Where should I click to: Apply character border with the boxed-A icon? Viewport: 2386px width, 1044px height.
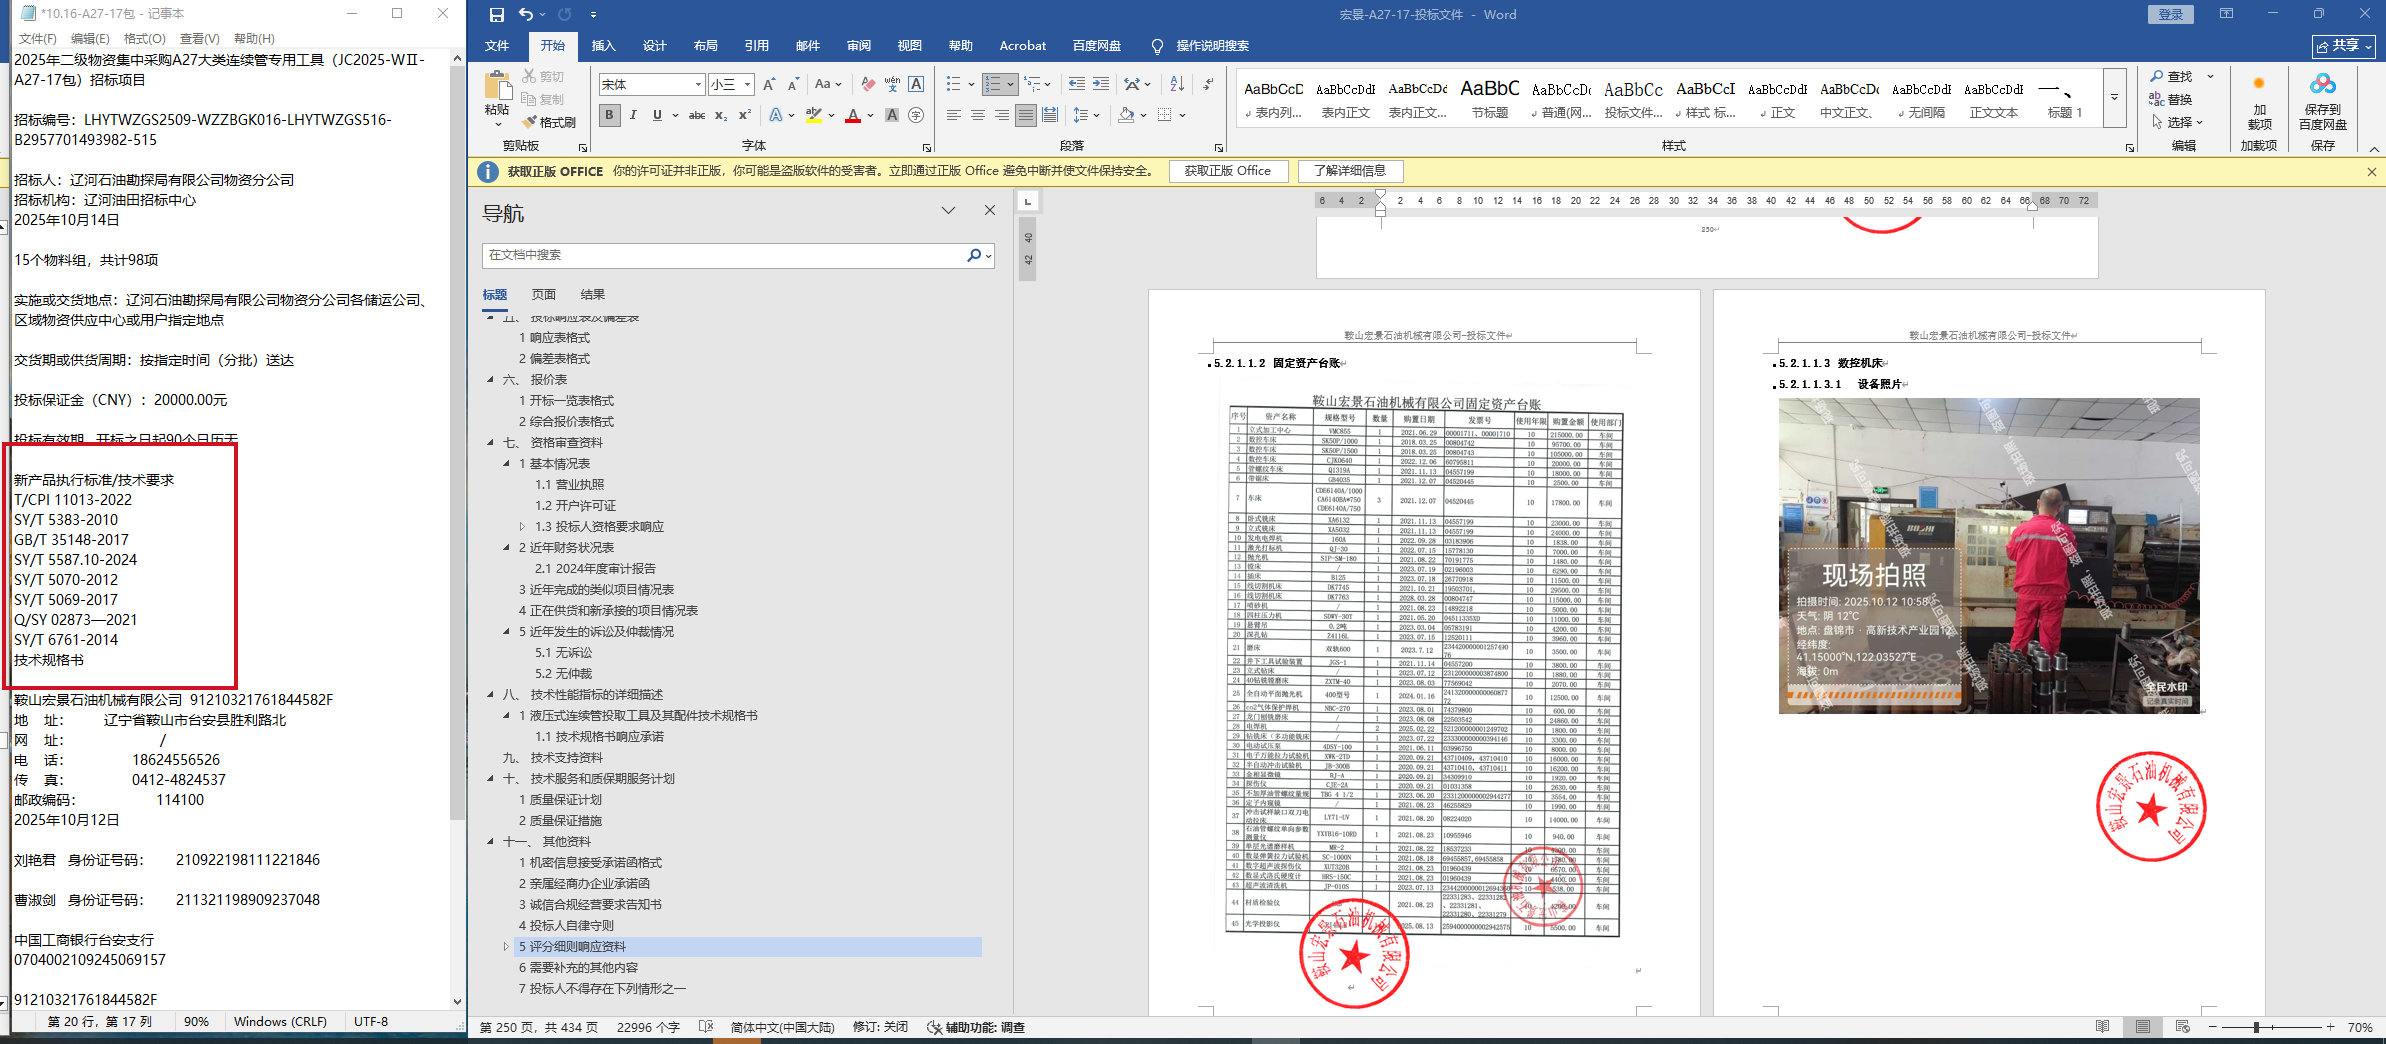click(x=916, y=85)
